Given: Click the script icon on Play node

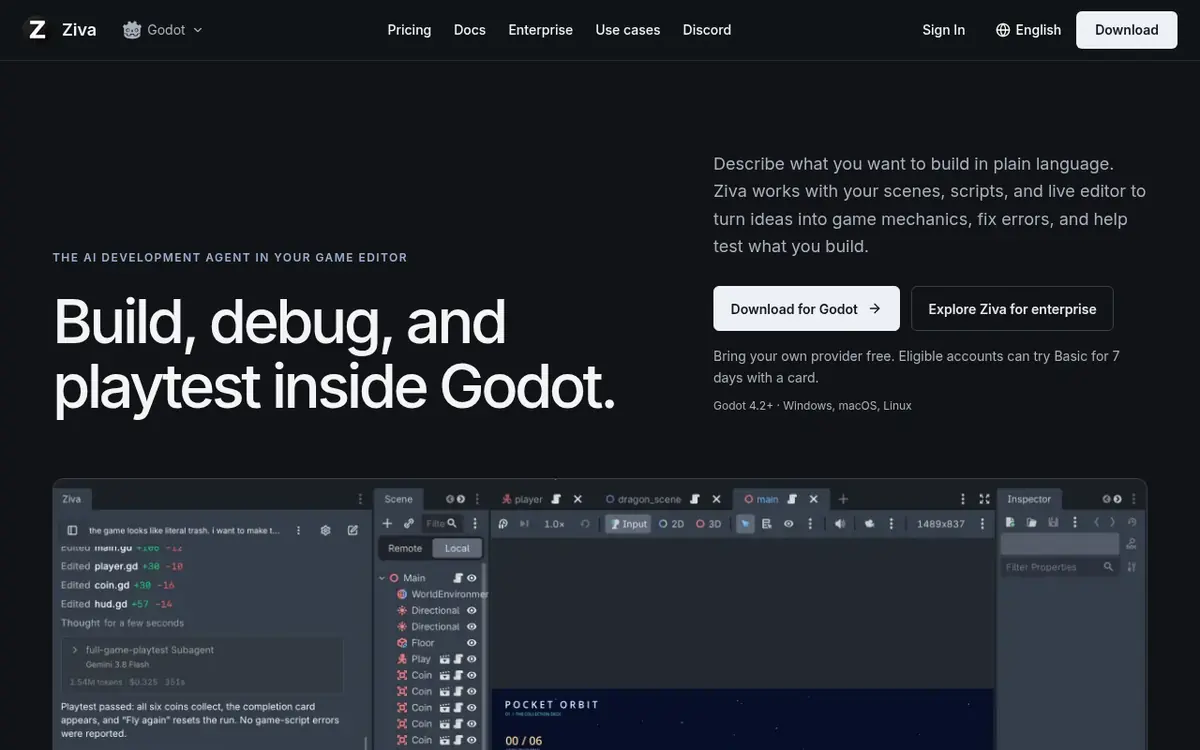Looking at the screenshot, I should click(x=458, y=659).
